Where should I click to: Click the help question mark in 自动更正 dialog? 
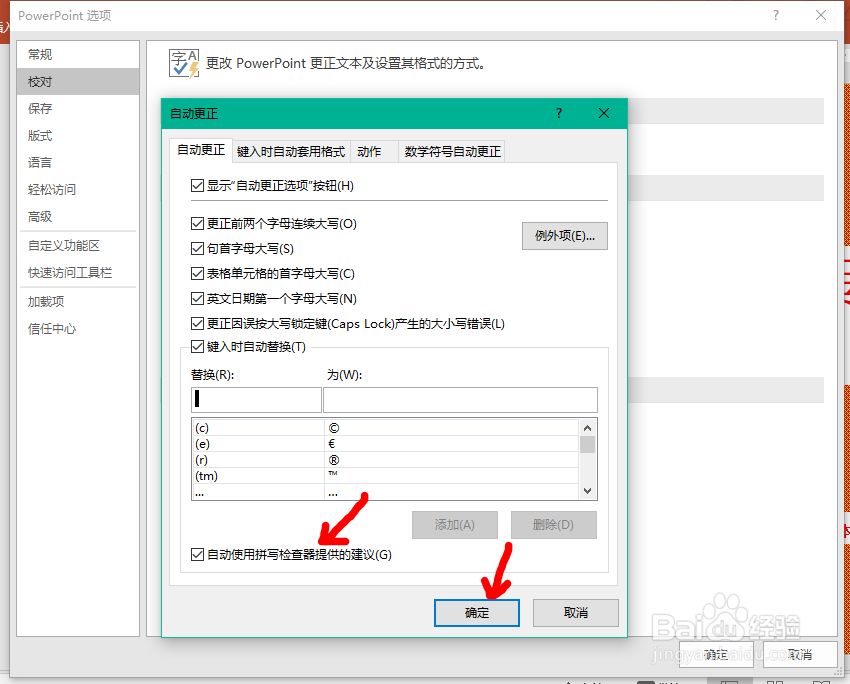pyautogui.click(x=559, y=113)
